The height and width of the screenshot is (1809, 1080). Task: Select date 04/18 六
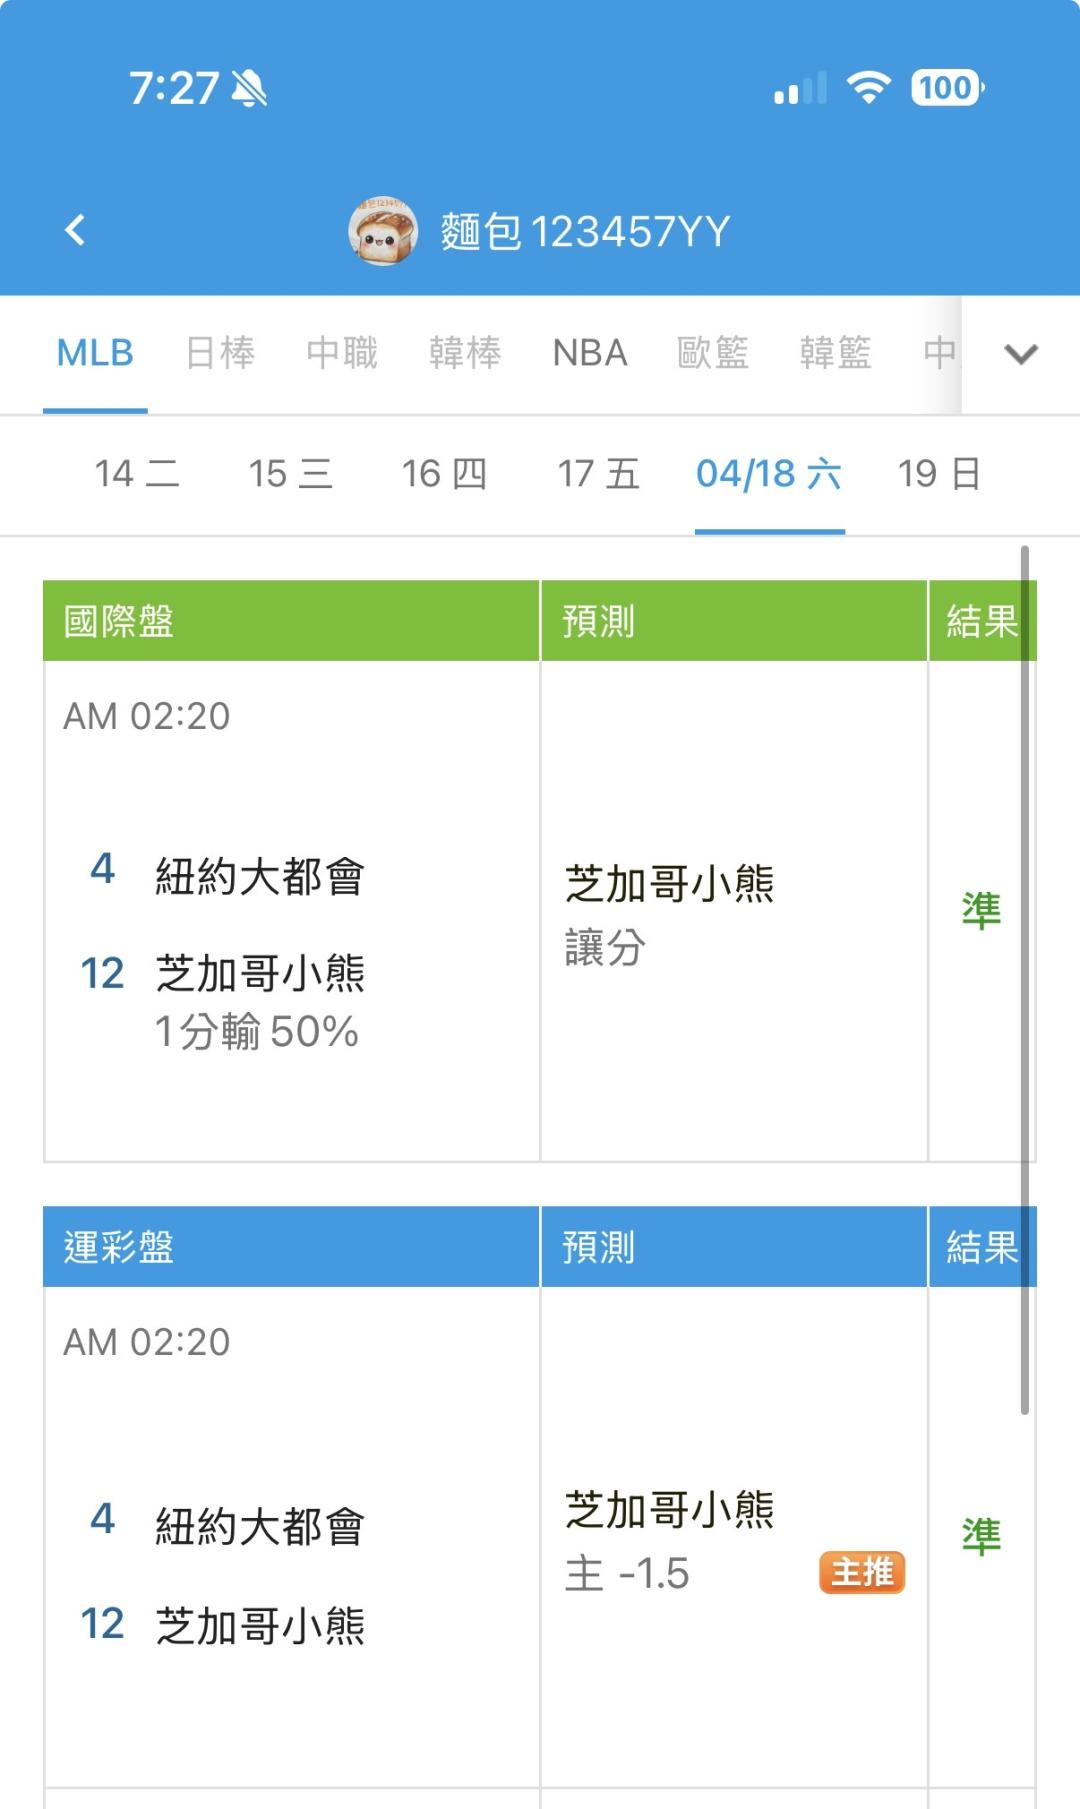[769, 474]
